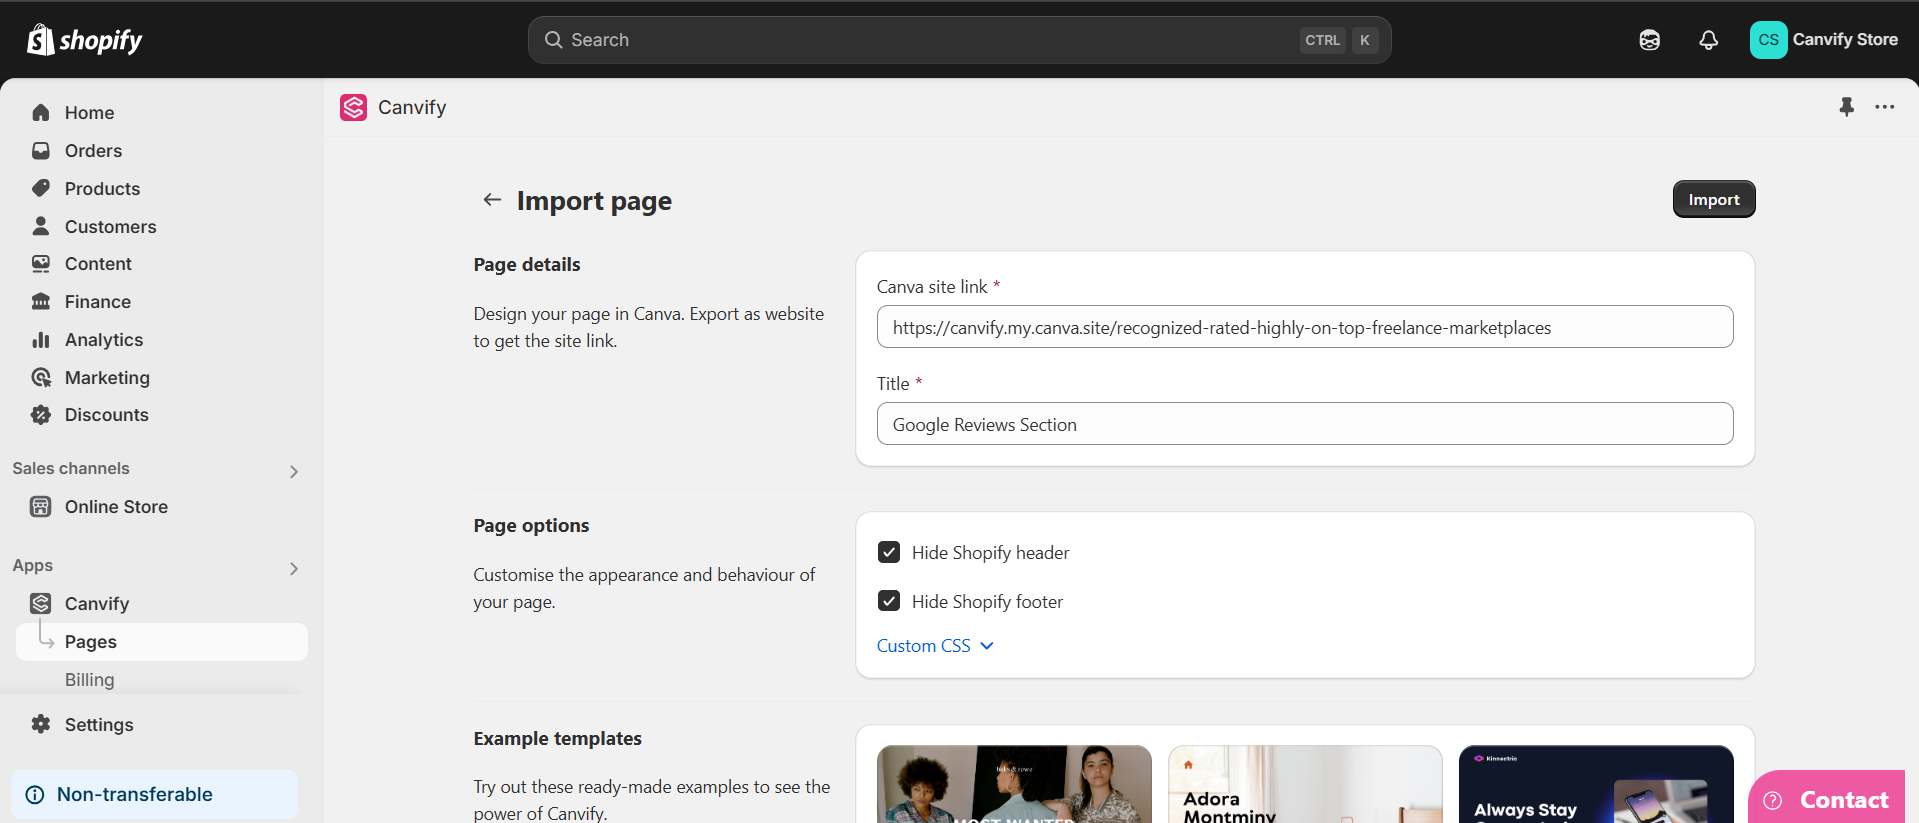The image size is (1919, 823).
Task: Pin the Canvify app
Action: click(x=1847, y=107)
